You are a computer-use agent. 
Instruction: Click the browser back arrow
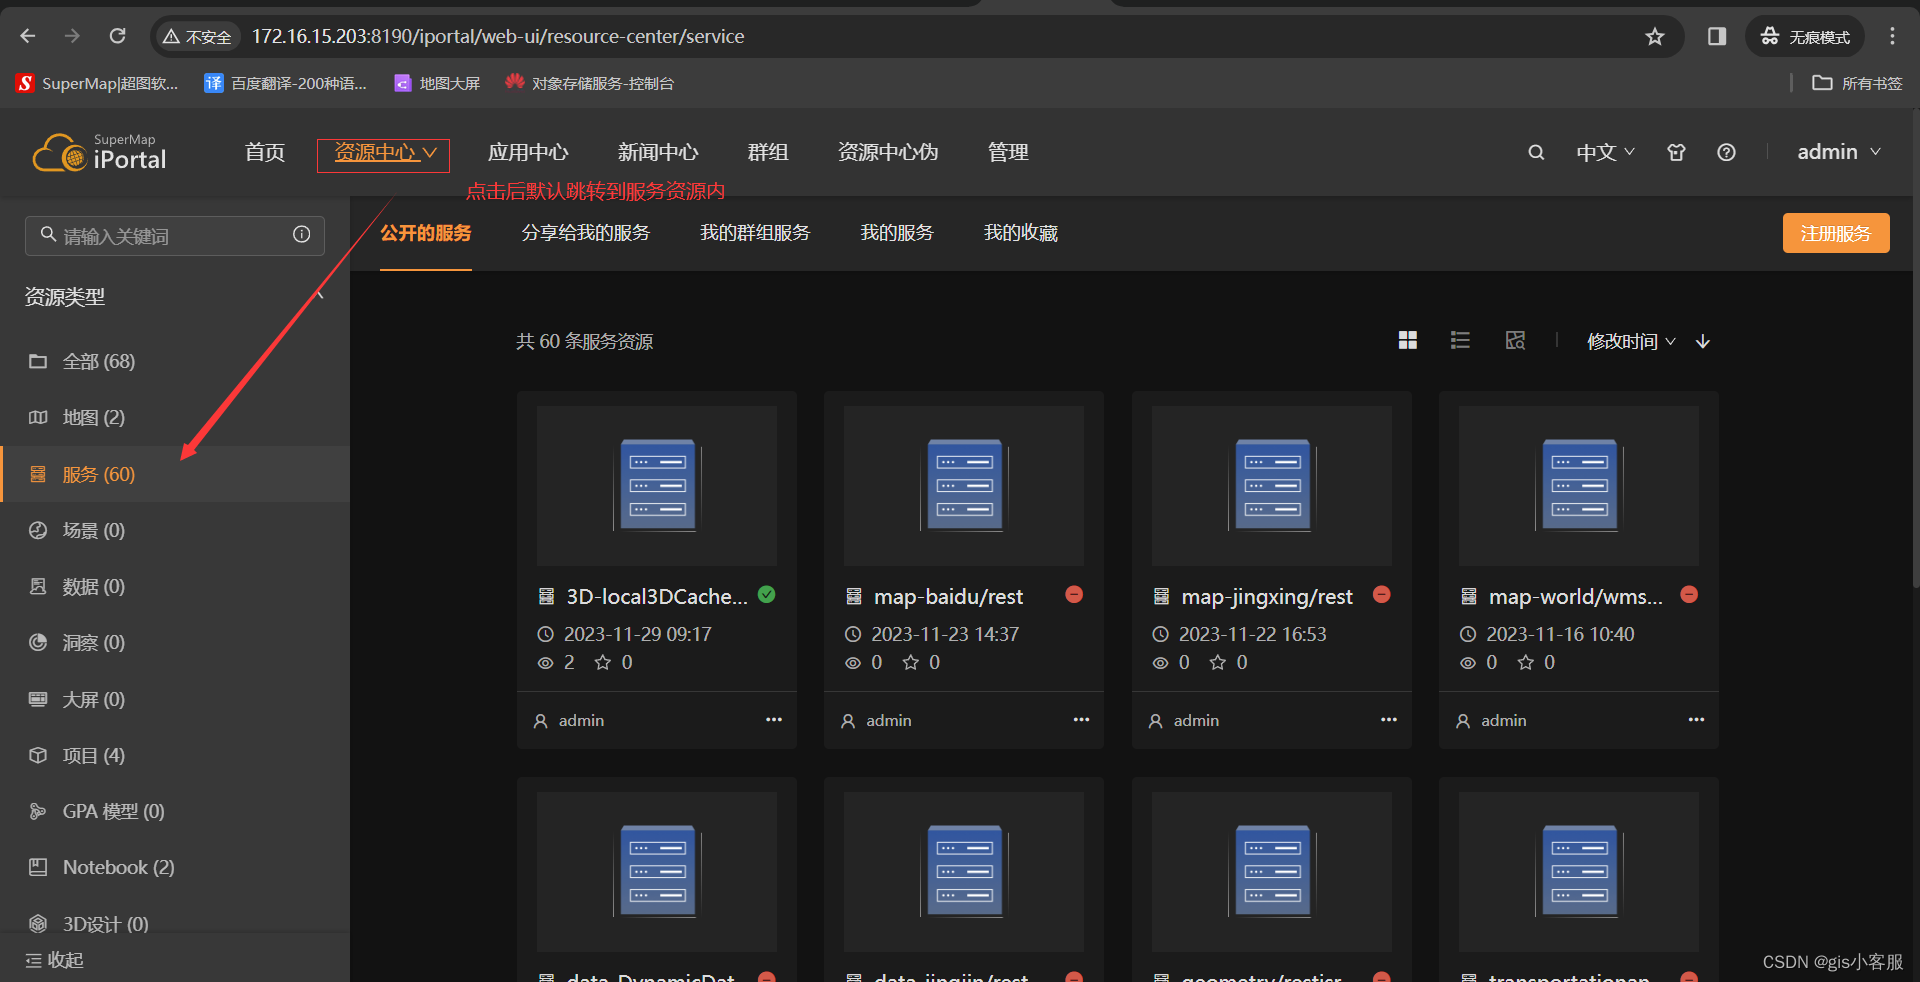28,36
